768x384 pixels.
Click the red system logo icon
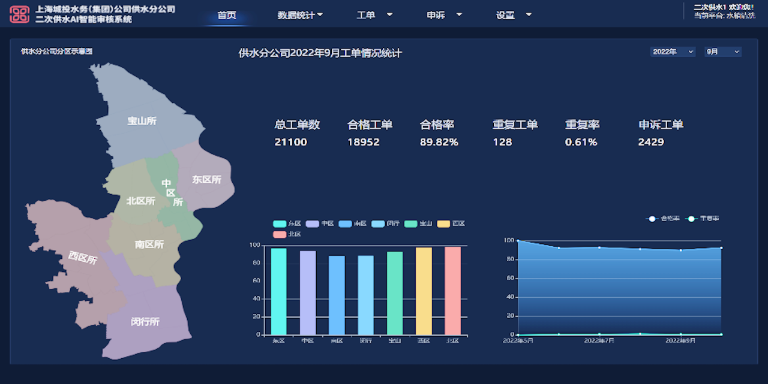(x=20, y=14)
